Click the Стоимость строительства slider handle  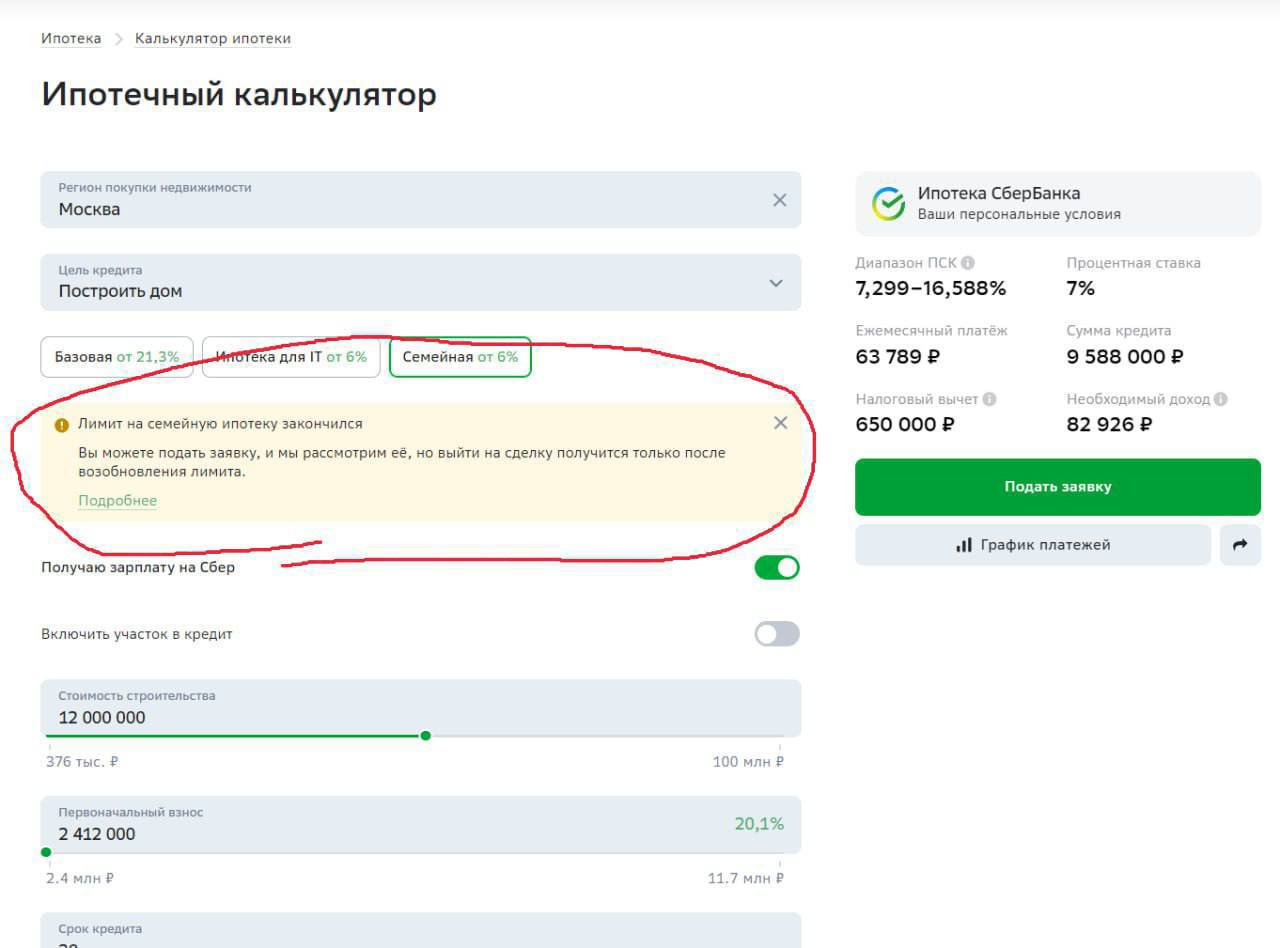click(x=426, y=736)
